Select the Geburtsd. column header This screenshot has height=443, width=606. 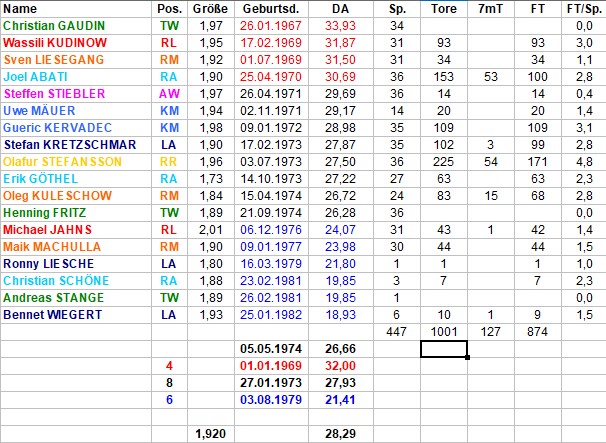(267, 8)
